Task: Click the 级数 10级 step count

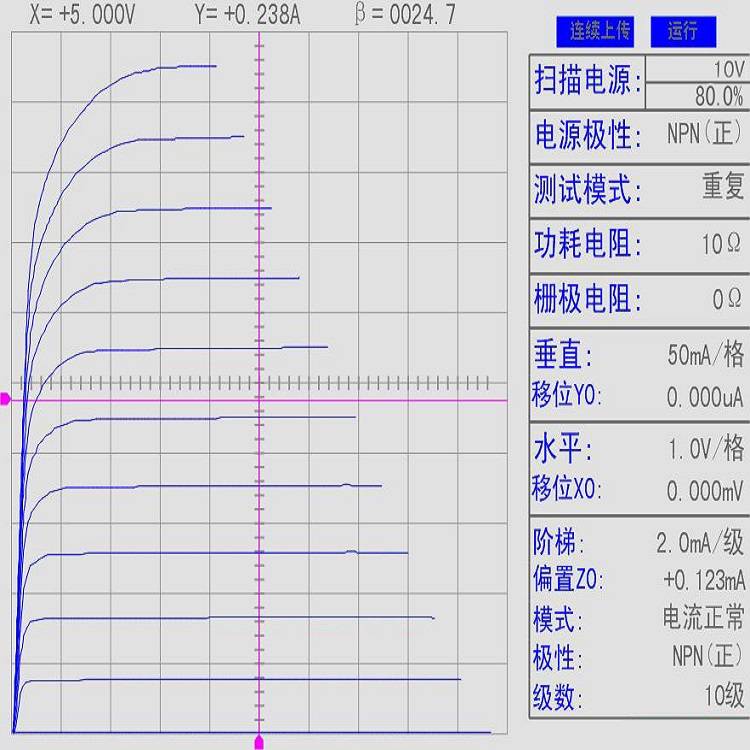Action: coord(723,696)
